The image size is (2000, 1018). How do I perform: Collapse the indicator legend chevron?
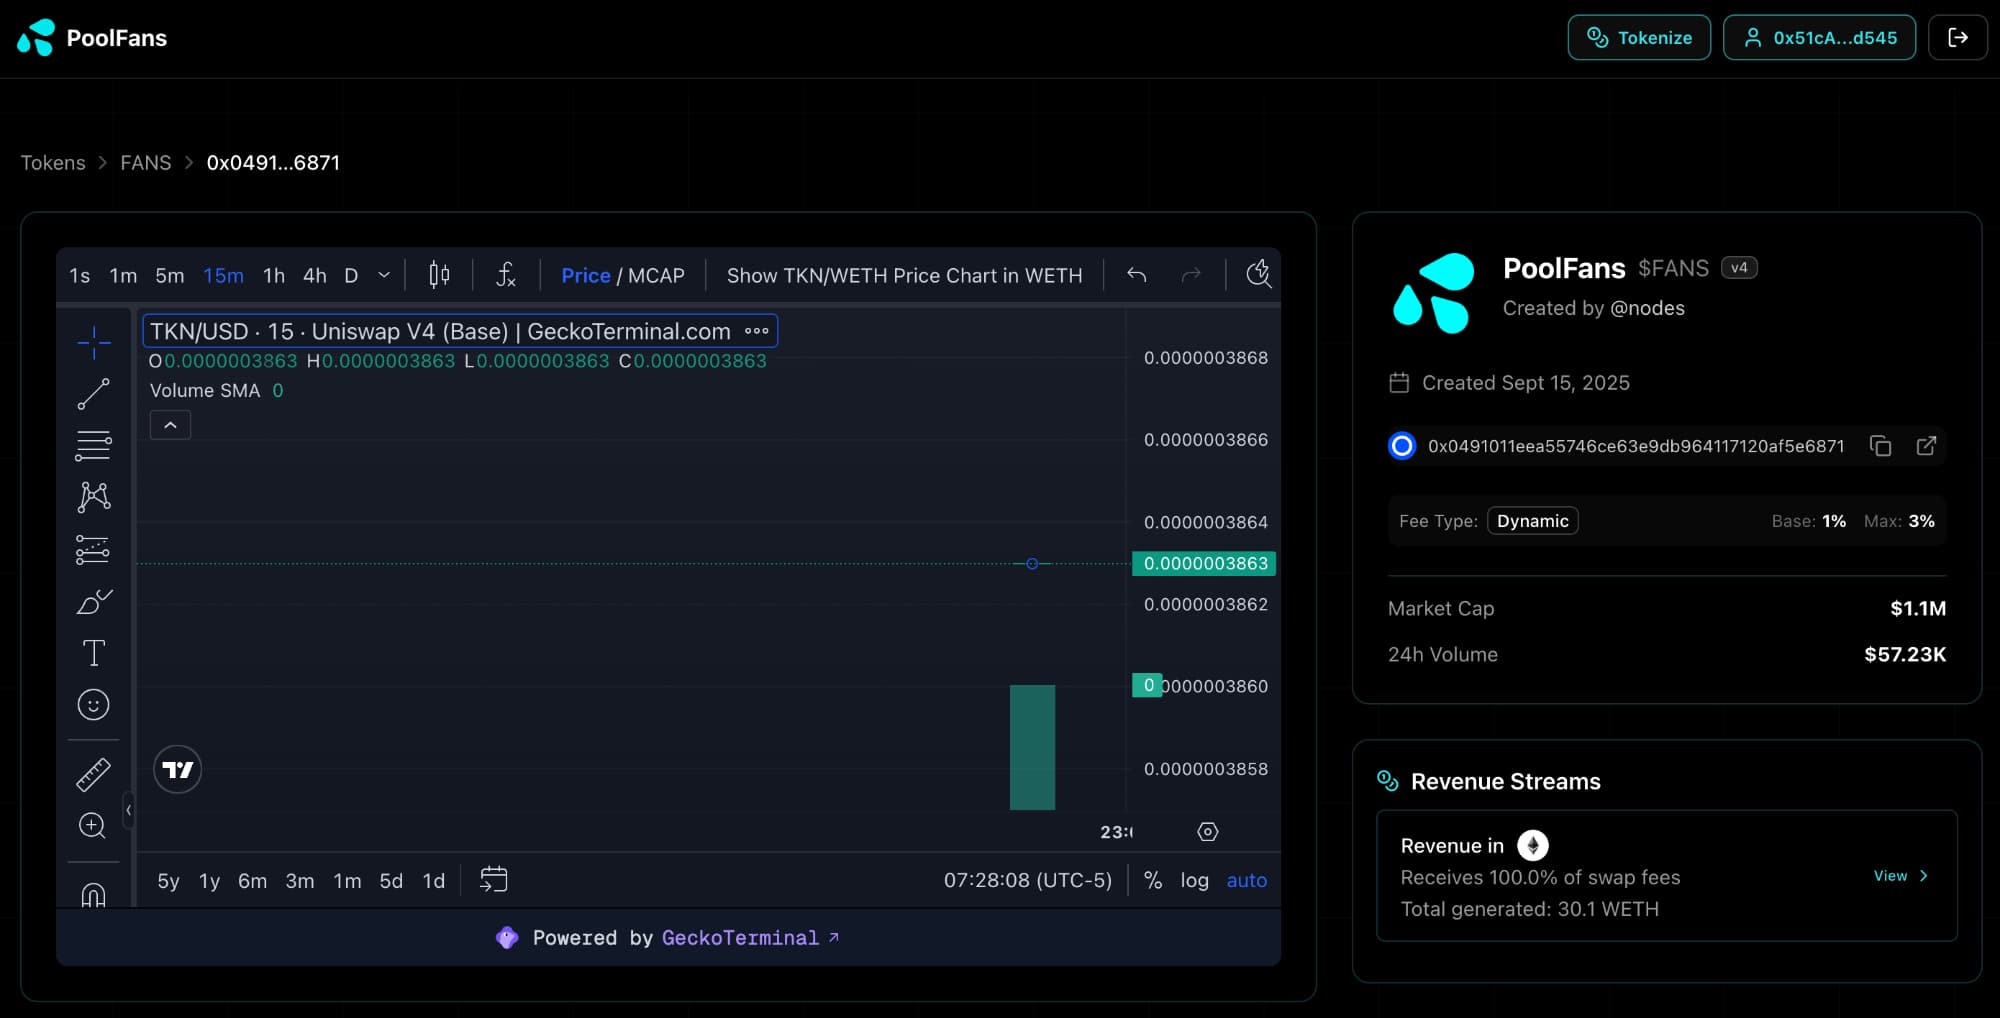click(x=170, y=425)
